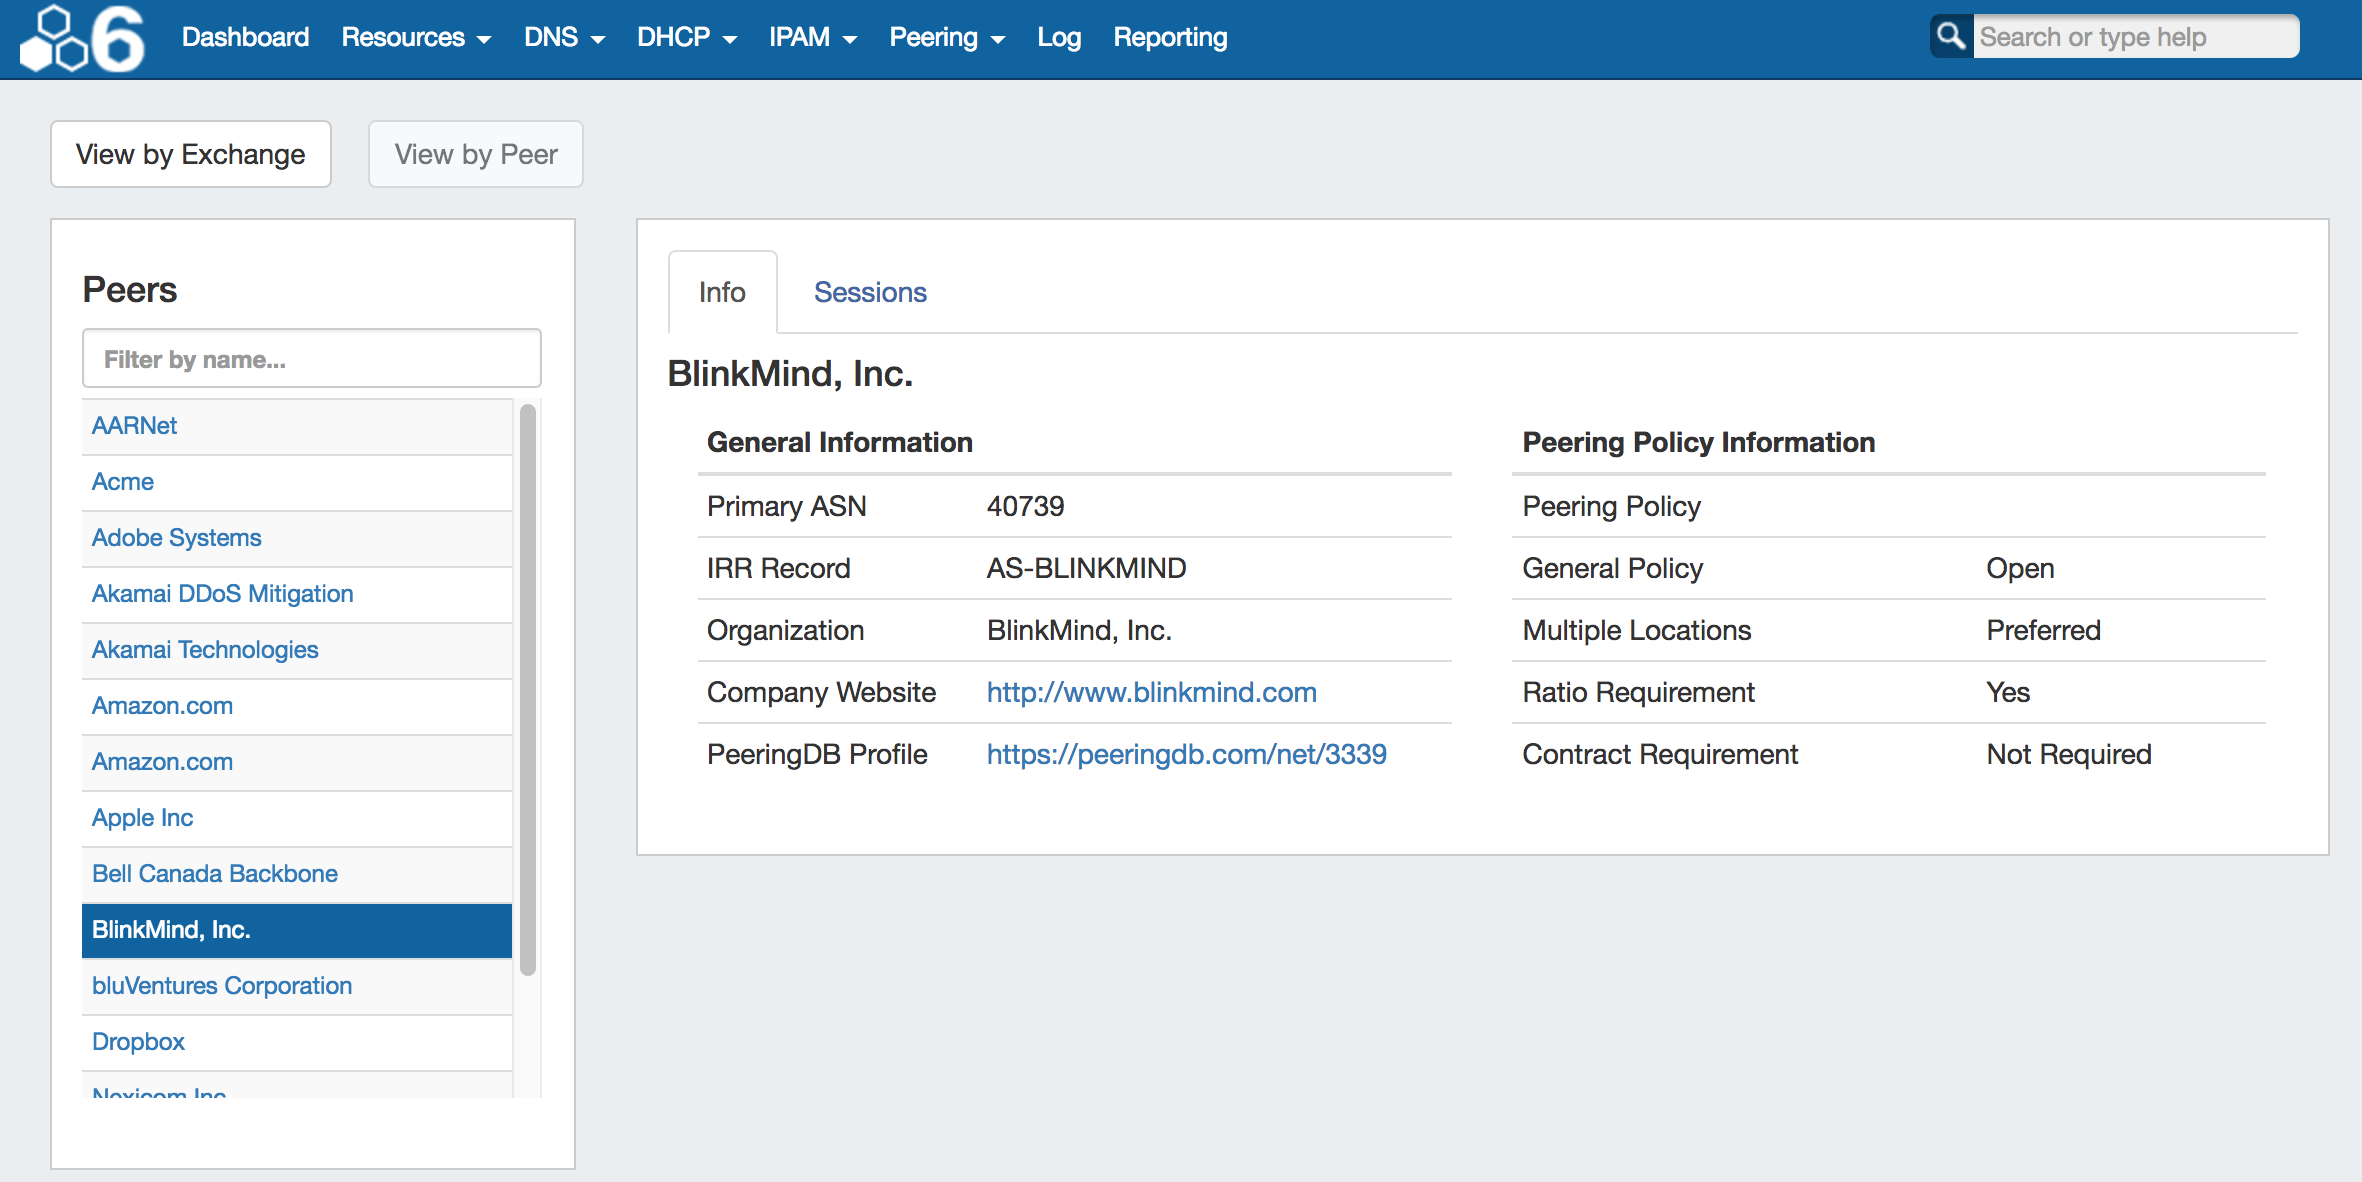The image size is (2362, 1182).
Task: Expand the Resources dropdown menu
Action: (x=415, y=38)
